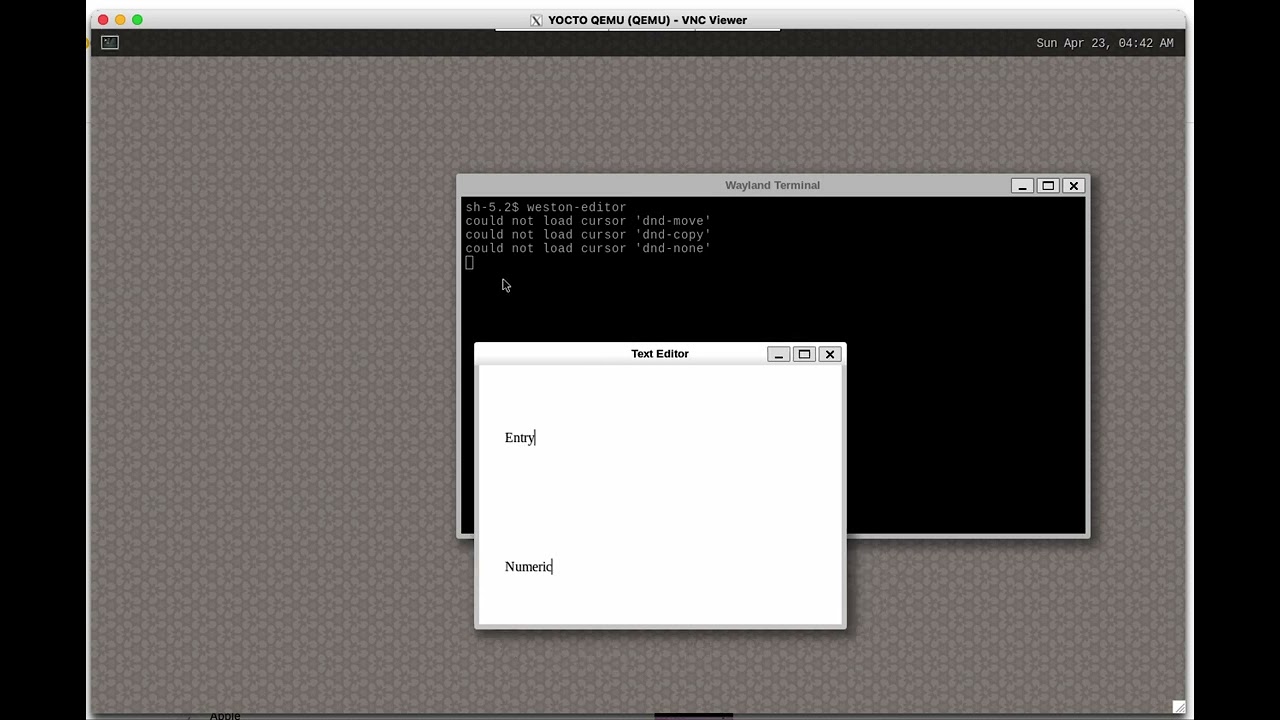Viewport: 1280px width, 720px height.
Task: Maximize the Wayland Terminal window
Action: click(1048, 185)
